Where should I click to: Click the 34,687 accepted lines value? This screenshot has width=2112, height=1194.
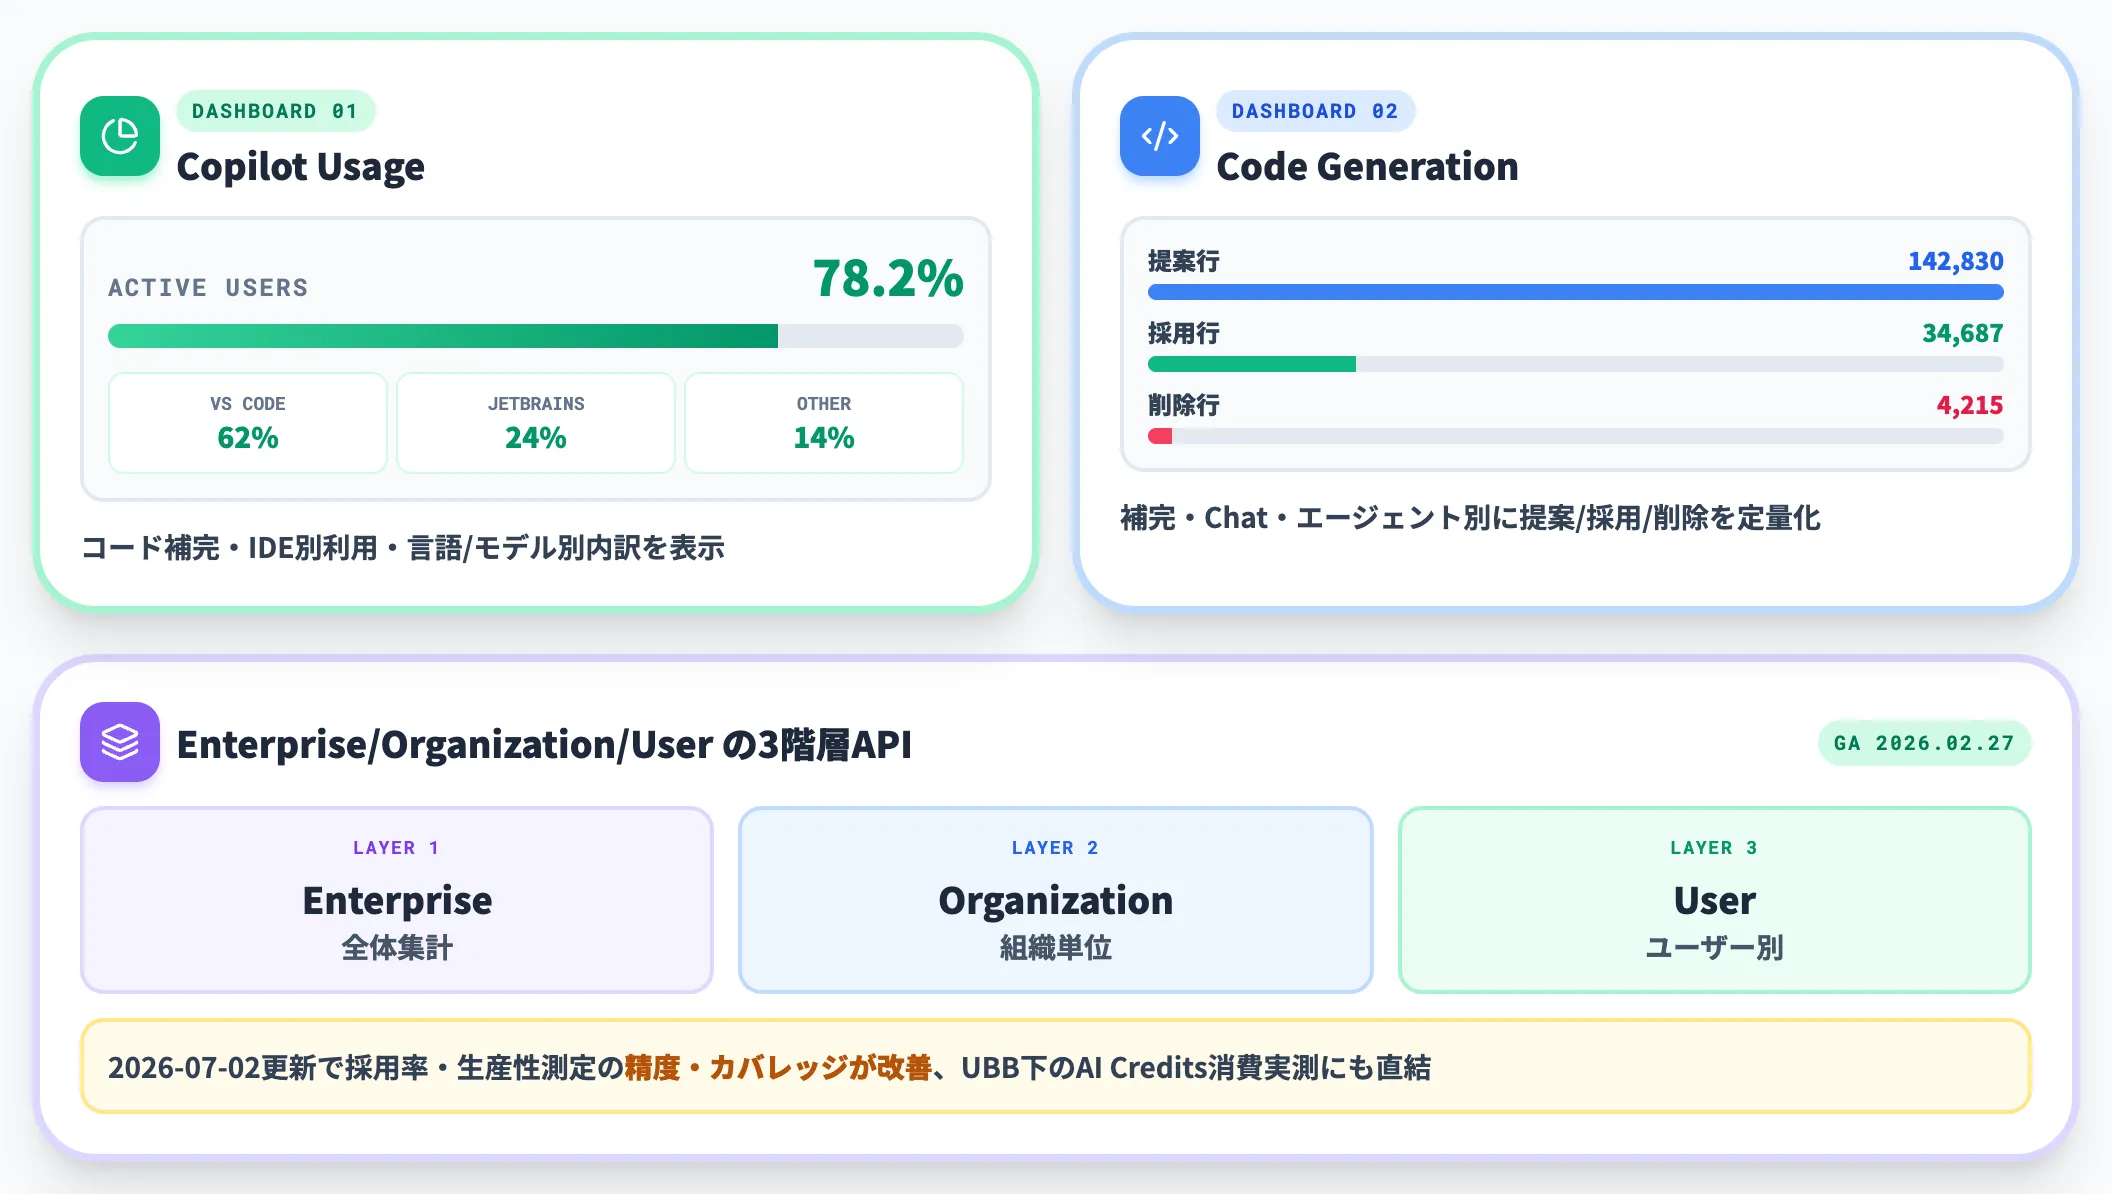pos(1963,333)
